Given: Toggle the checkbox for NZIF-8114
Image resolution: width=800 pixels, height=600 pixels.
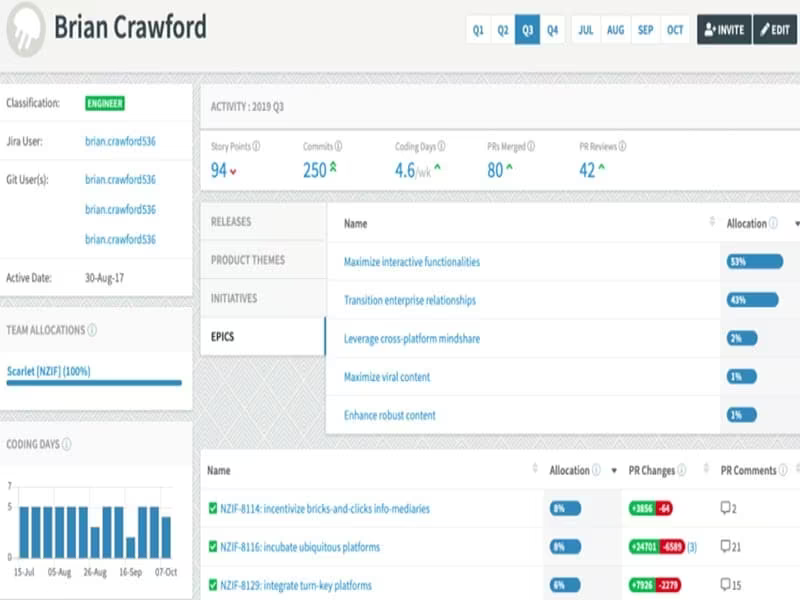Looking at the screenshot, I should click(x=213, y=508).
